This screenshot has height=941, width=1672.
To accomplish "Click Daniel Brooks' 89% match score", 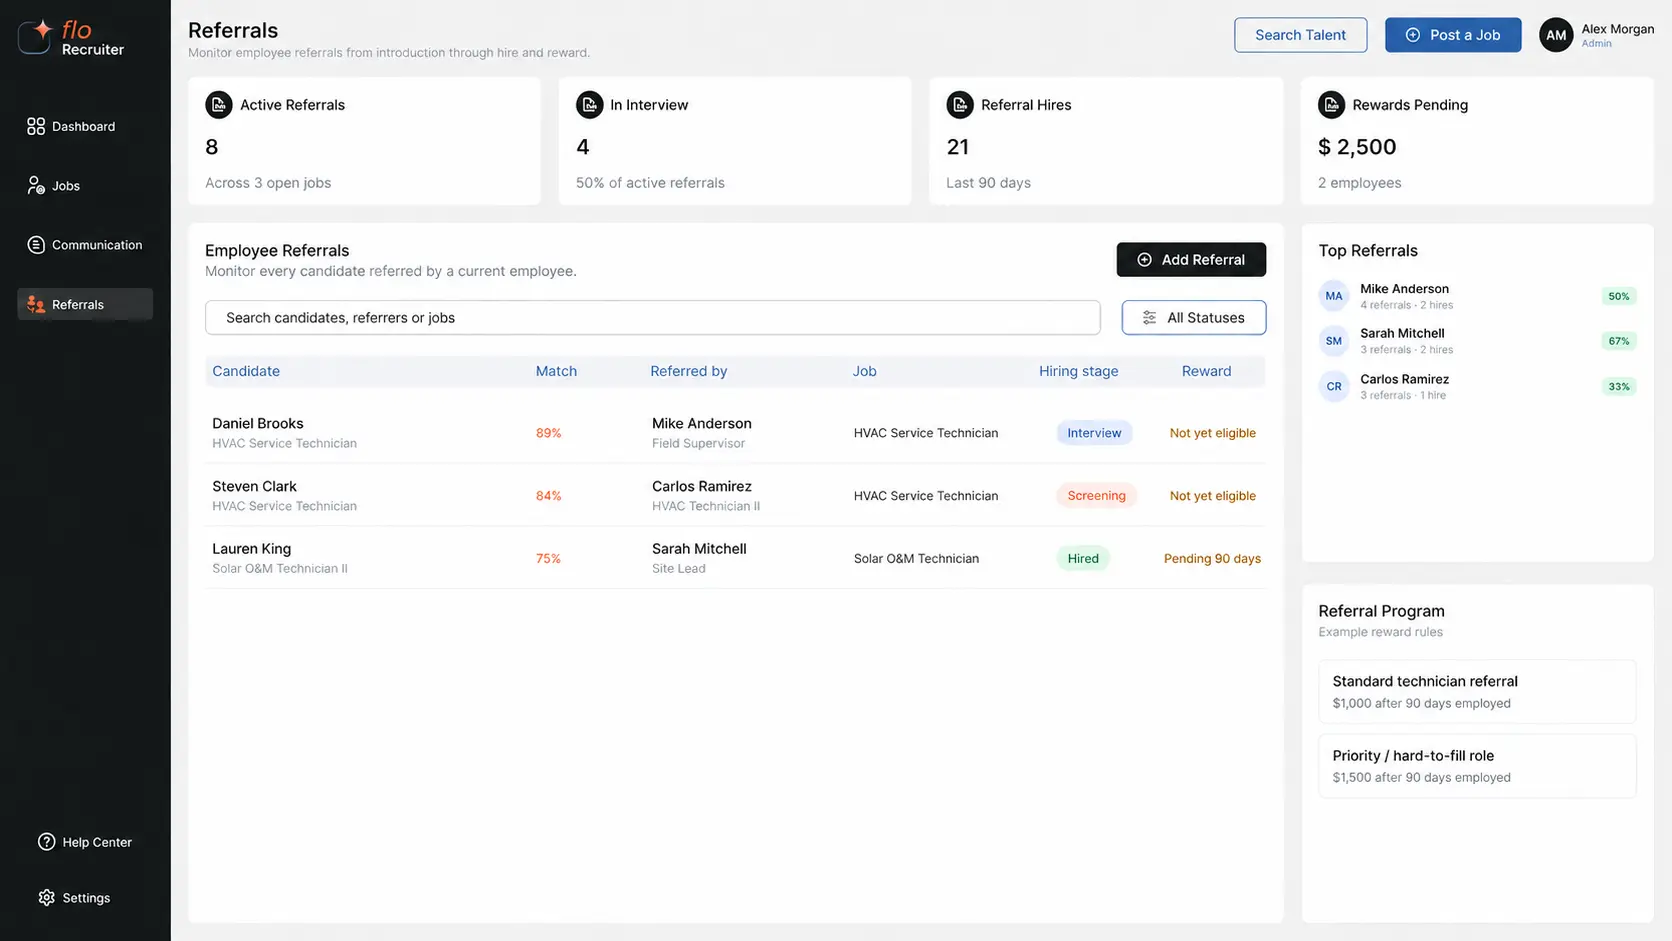I will pos(548,433).
